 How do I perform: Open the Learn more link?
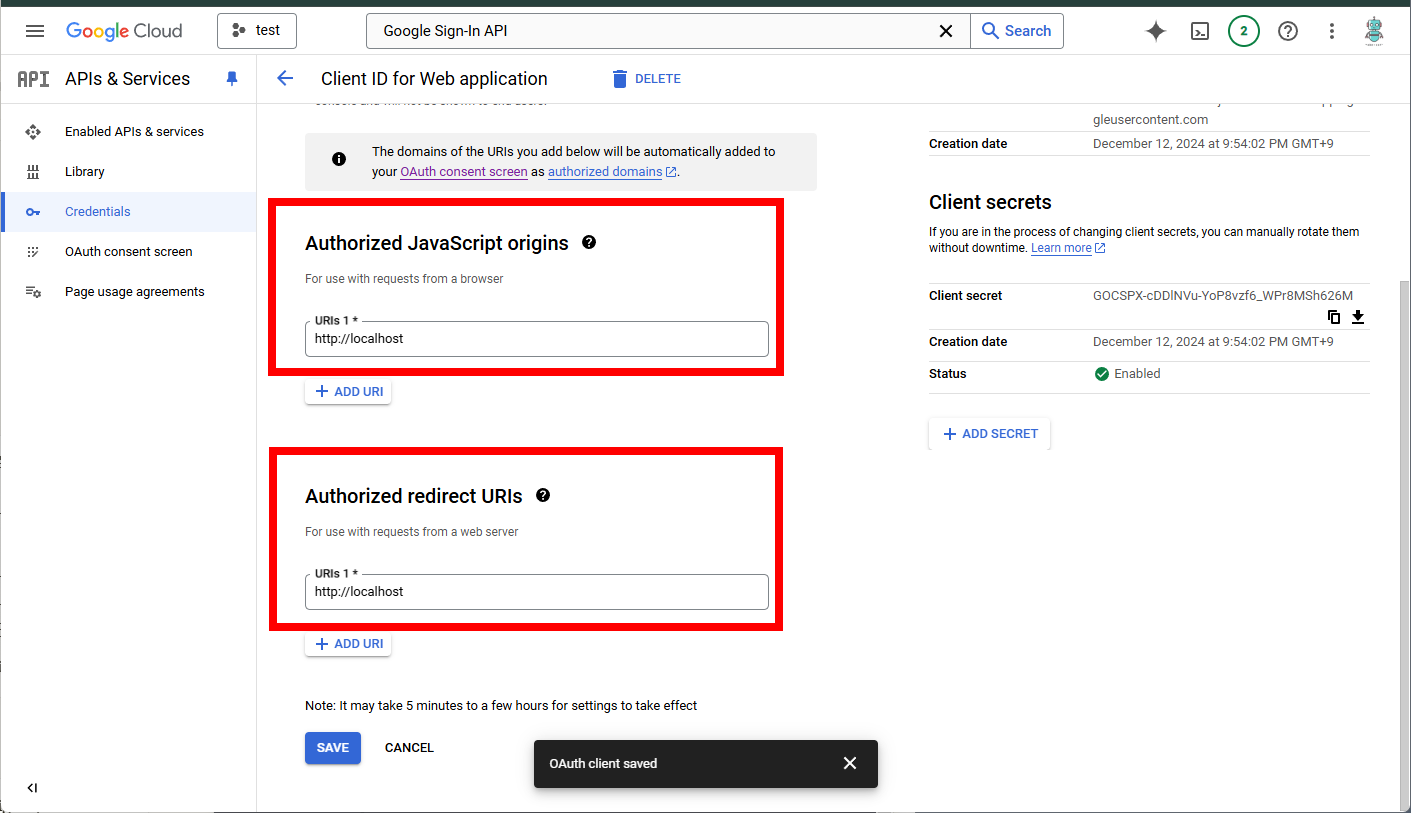tap(1068, 248)
